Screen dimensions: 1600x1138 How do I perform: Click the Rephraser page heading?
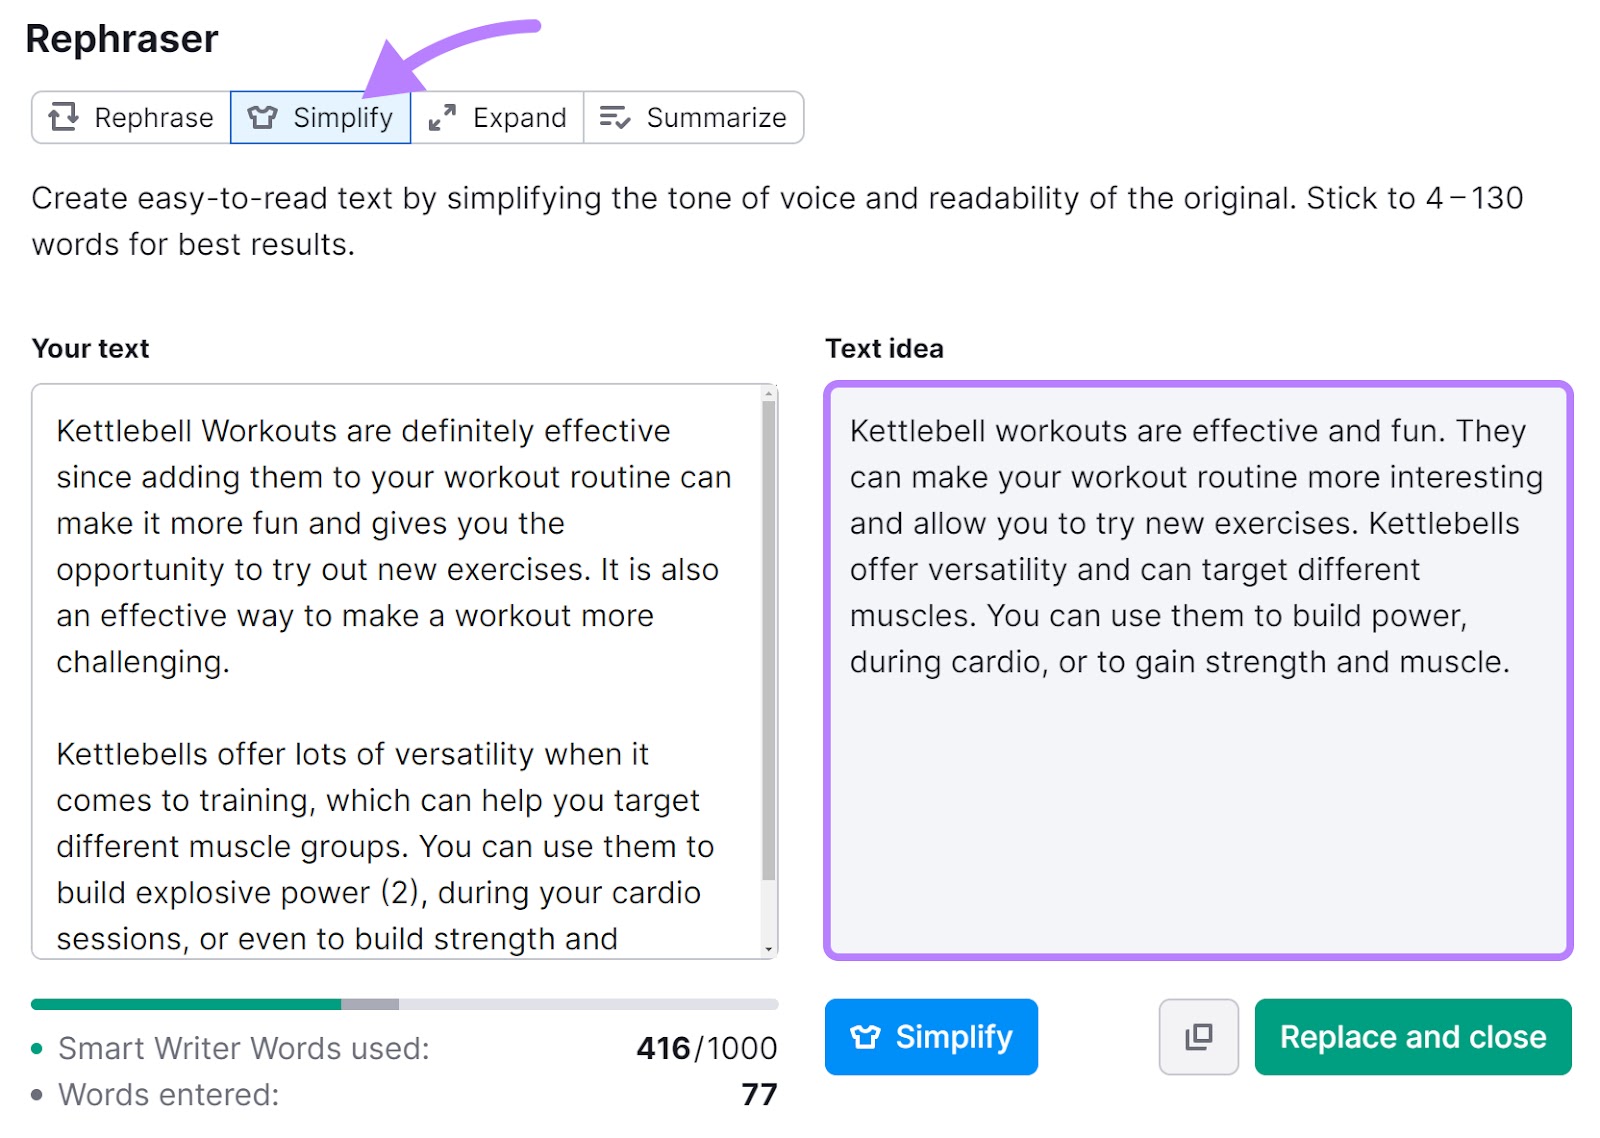[x=122, y=38]
